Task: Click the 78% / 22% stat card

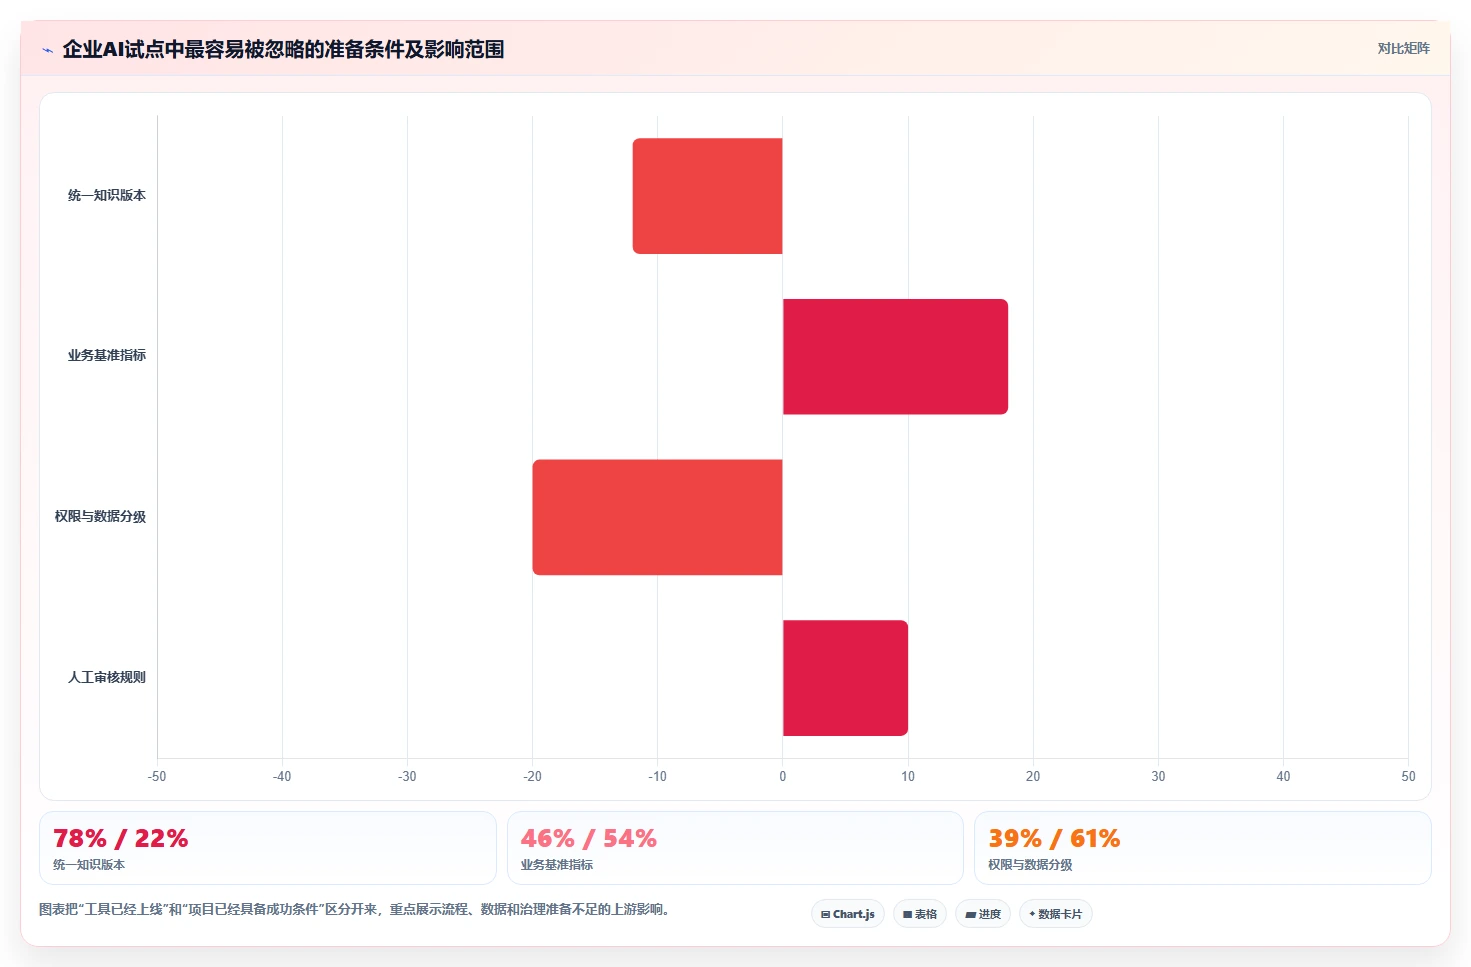Action: click(268, 848)
